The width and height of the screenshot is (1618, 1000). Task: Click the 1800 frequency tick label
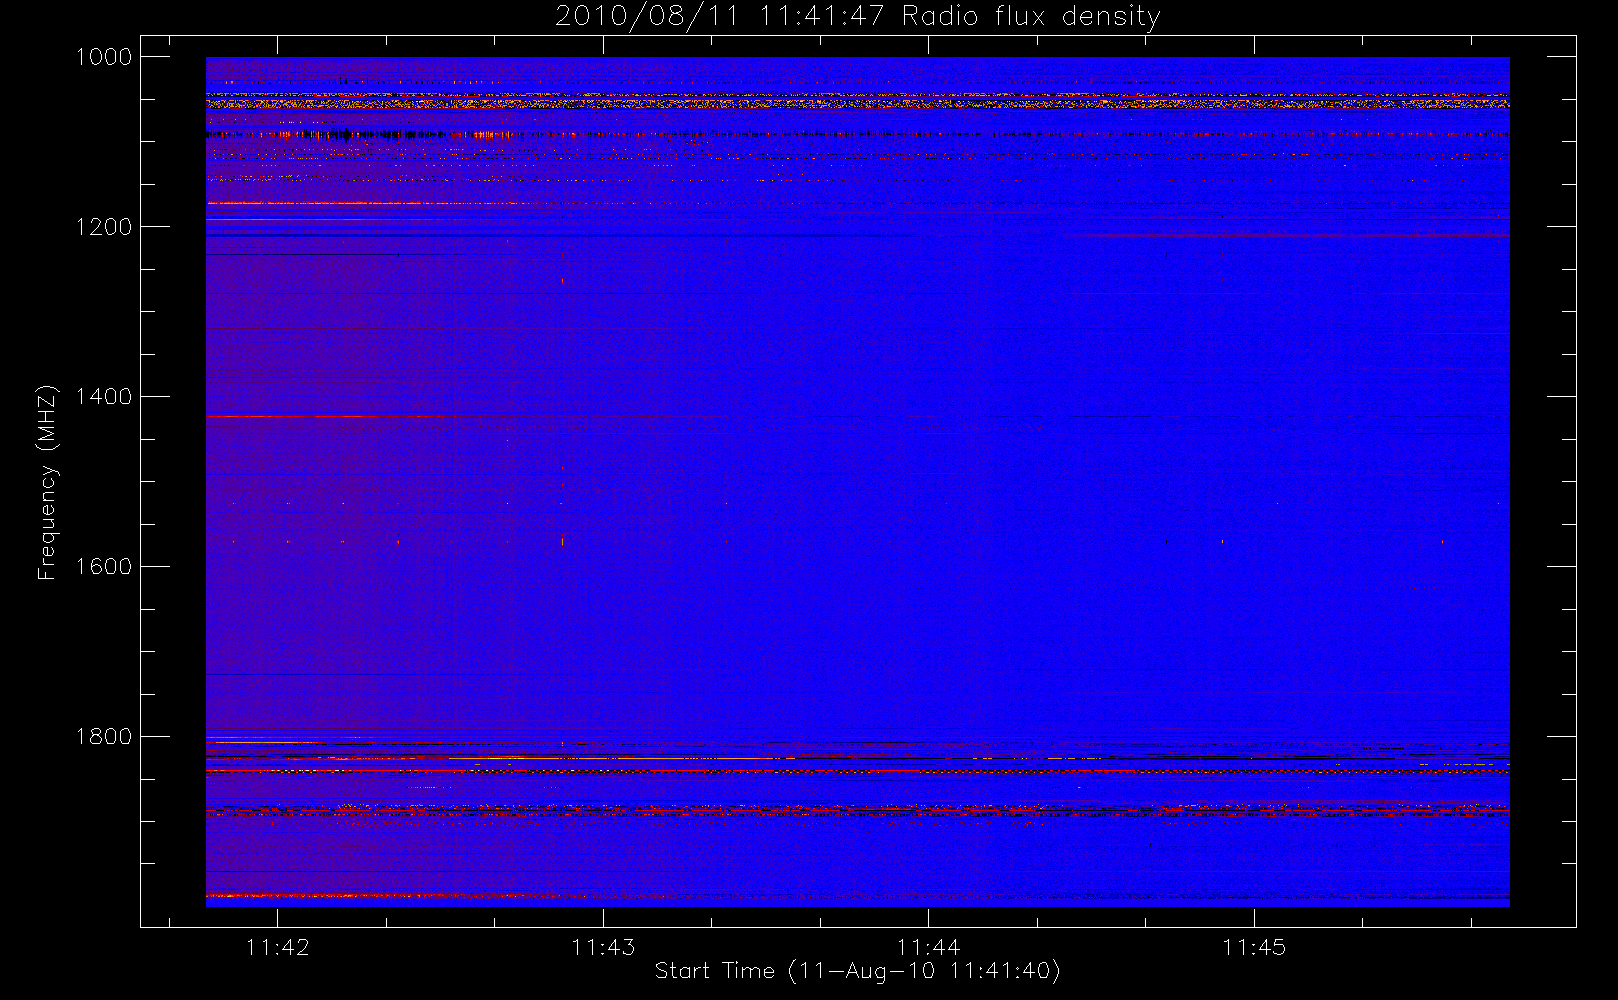point(104,737)
